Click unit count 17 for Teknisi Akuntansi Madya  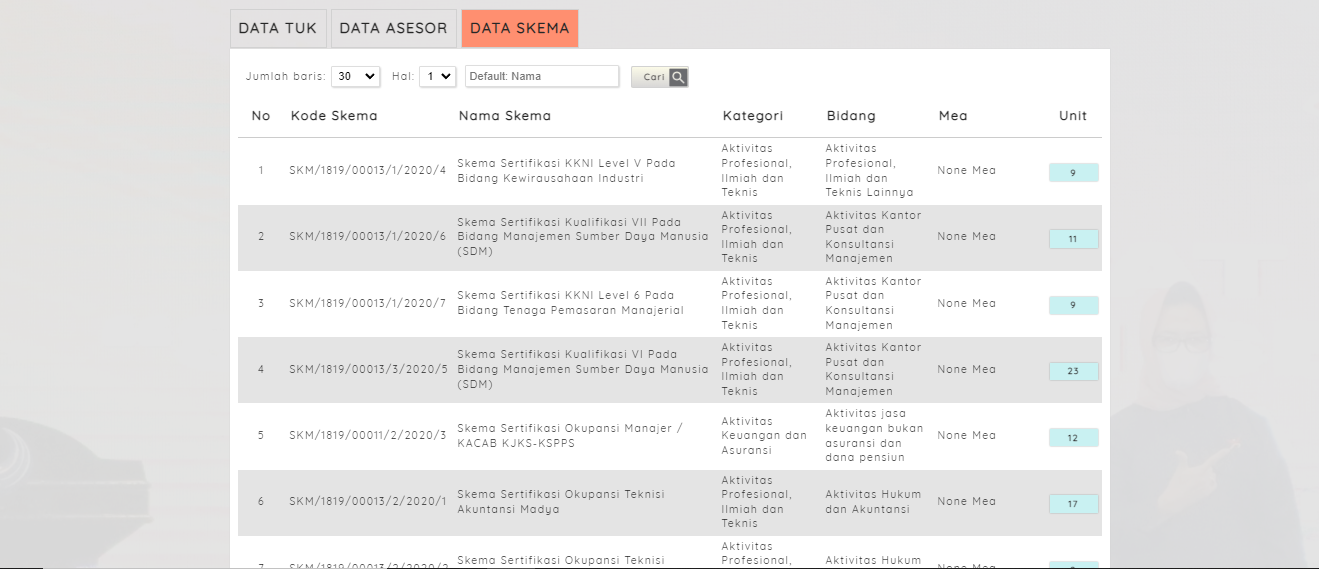point(1073,504)
